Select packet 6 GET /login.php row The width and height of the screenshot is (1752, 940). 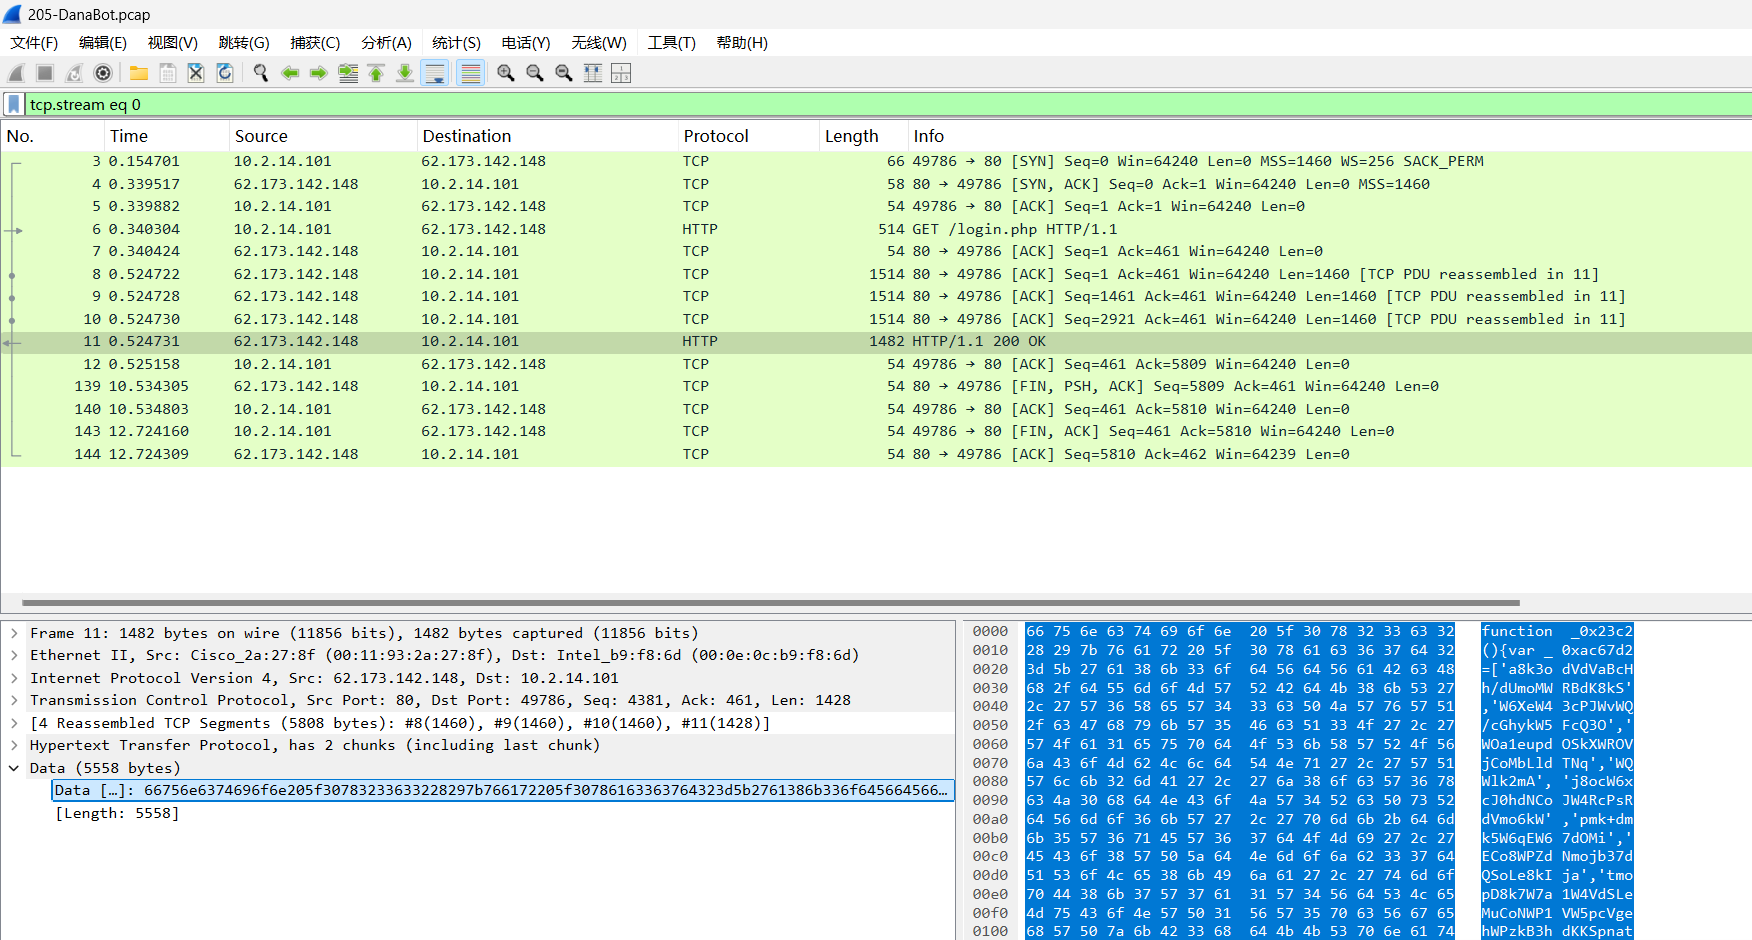pyautogui.click(x=876, y=229)
